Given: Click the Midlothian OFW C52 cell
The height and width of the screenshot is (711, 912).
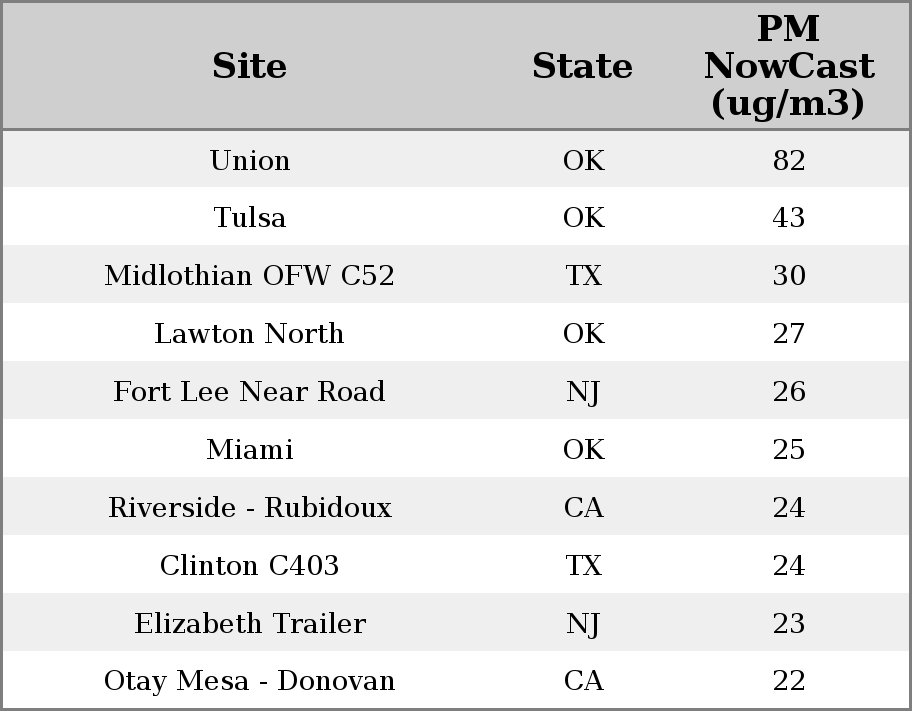Looking at the screenshot, I should pyautogui.click(x=249, y=276).
